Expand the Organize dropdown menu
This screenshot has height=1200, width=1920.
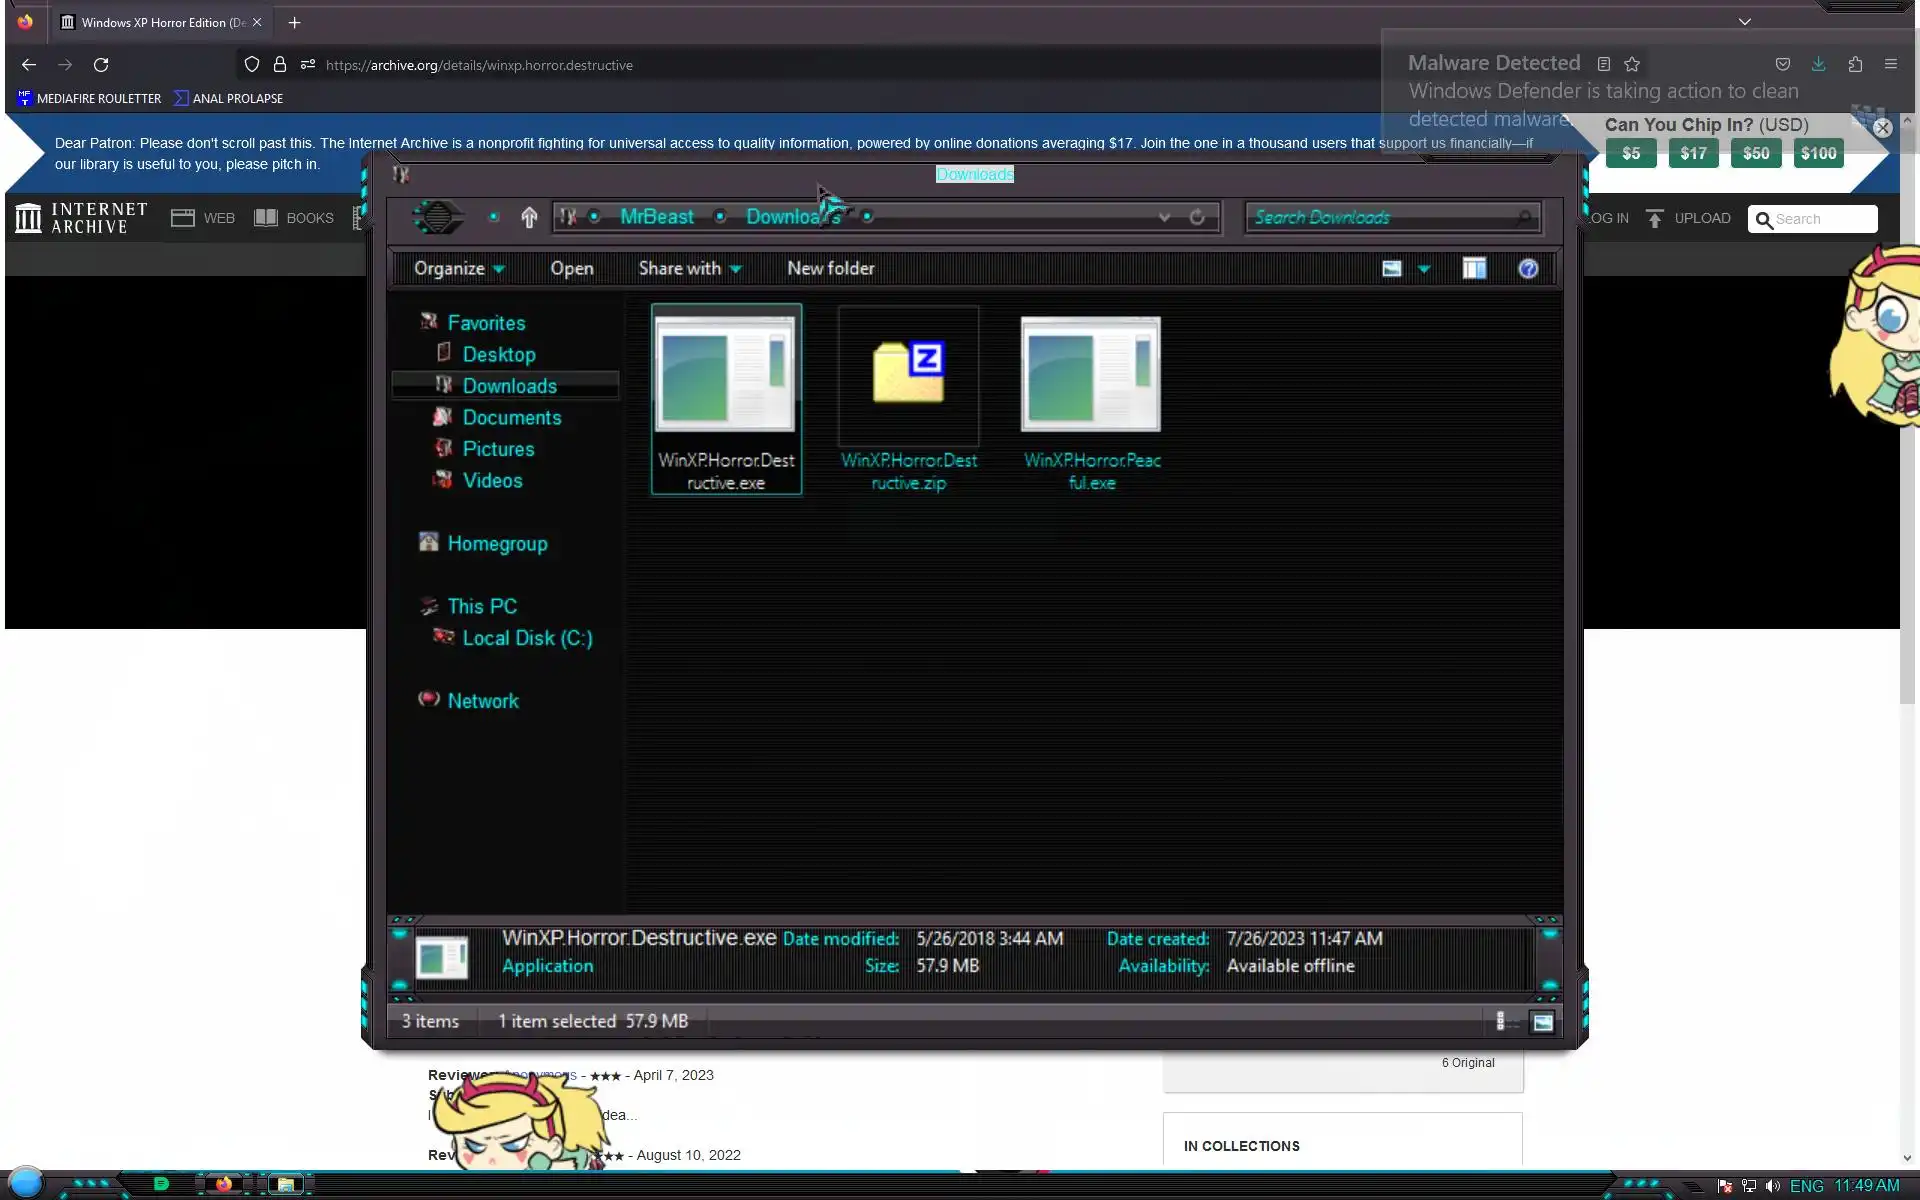click(459, 268)
